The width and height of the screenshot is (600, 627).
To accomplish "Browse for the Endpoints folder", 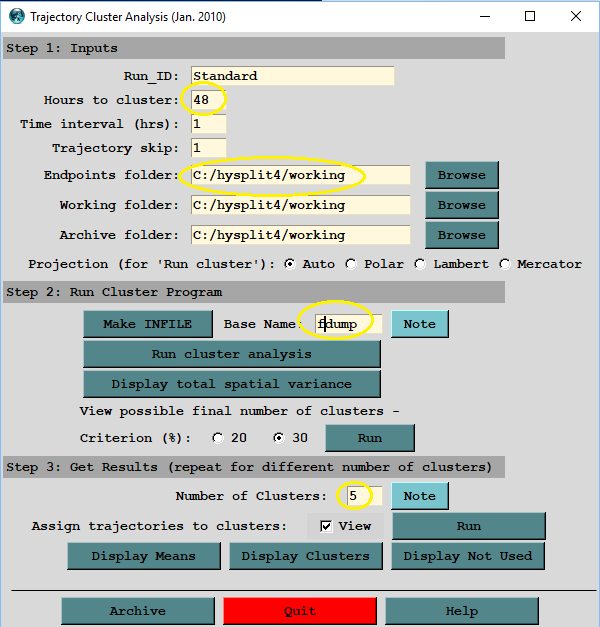I will point(461,175).
